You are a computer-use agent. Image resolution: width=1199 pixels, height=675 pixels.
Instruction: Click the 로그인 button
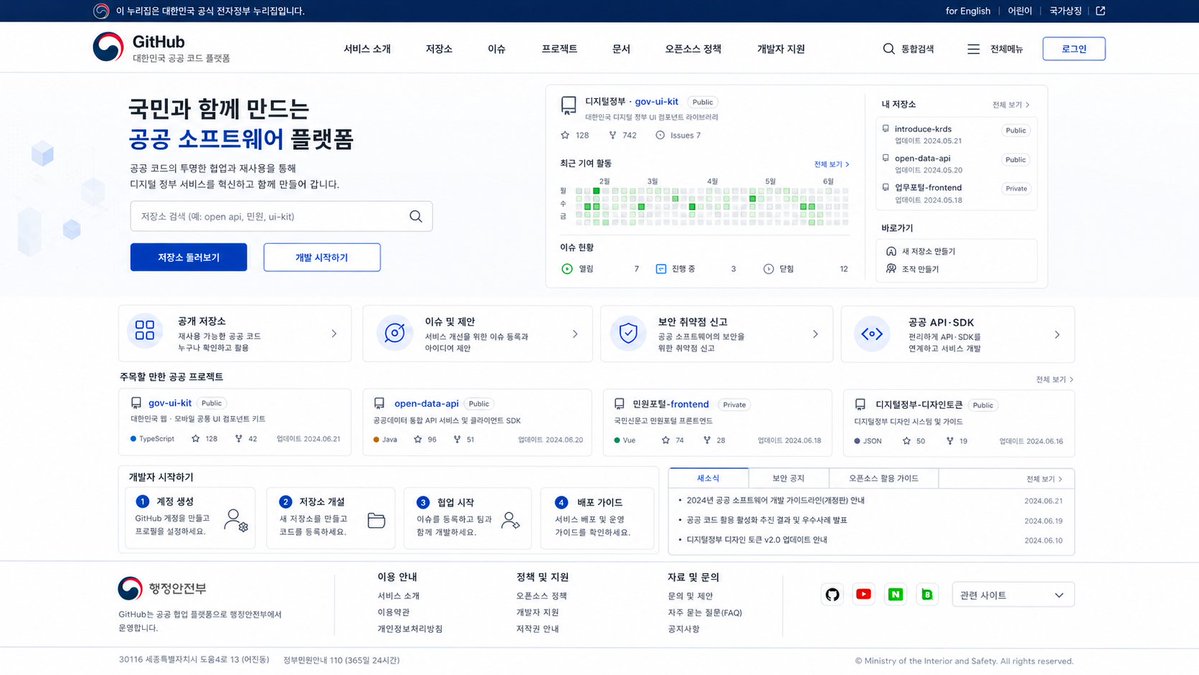pos(1074,49)
